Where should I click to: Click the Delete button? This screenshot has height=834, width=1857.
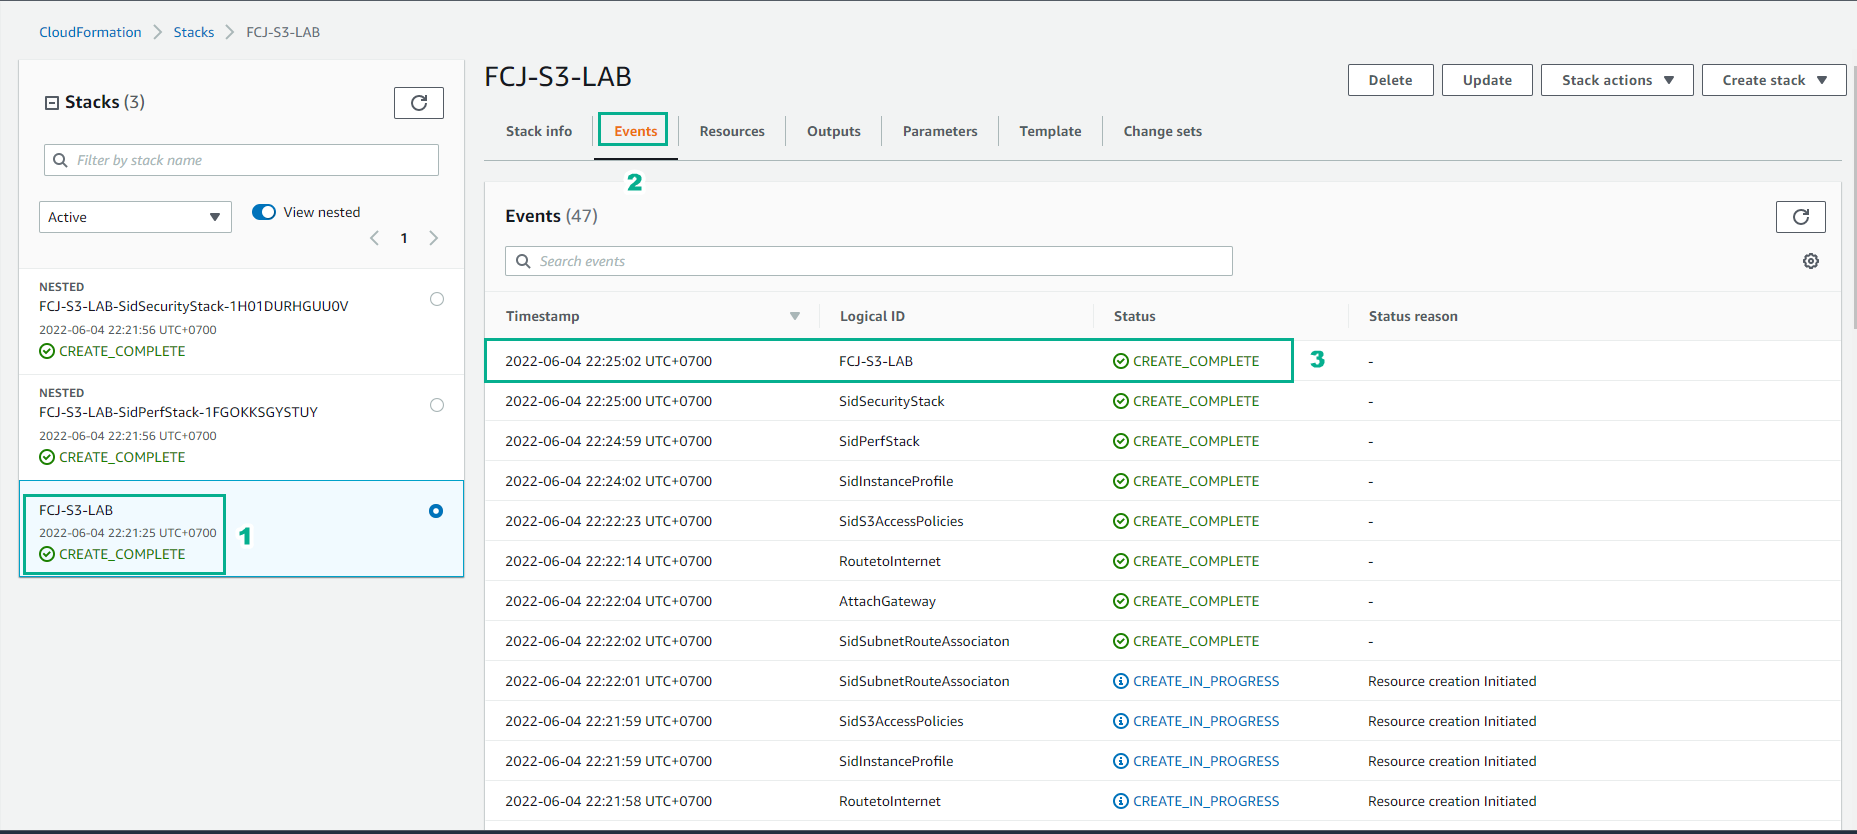tap(1390, 80)
